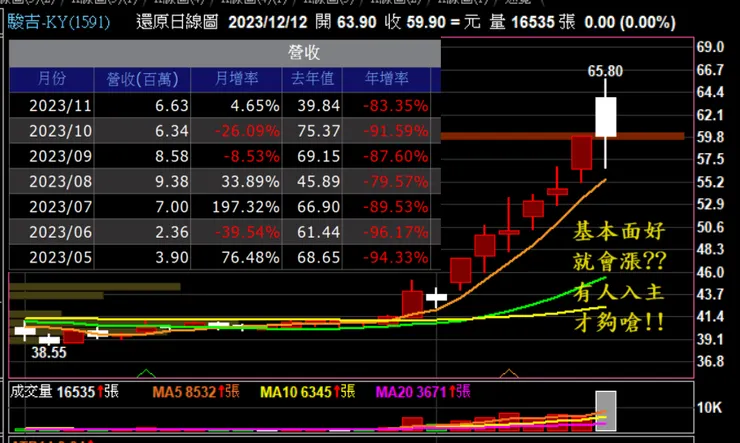Select the 2023/07 month row
The width and height of the screenshot is (740, 443).
[x=225, y=207]
